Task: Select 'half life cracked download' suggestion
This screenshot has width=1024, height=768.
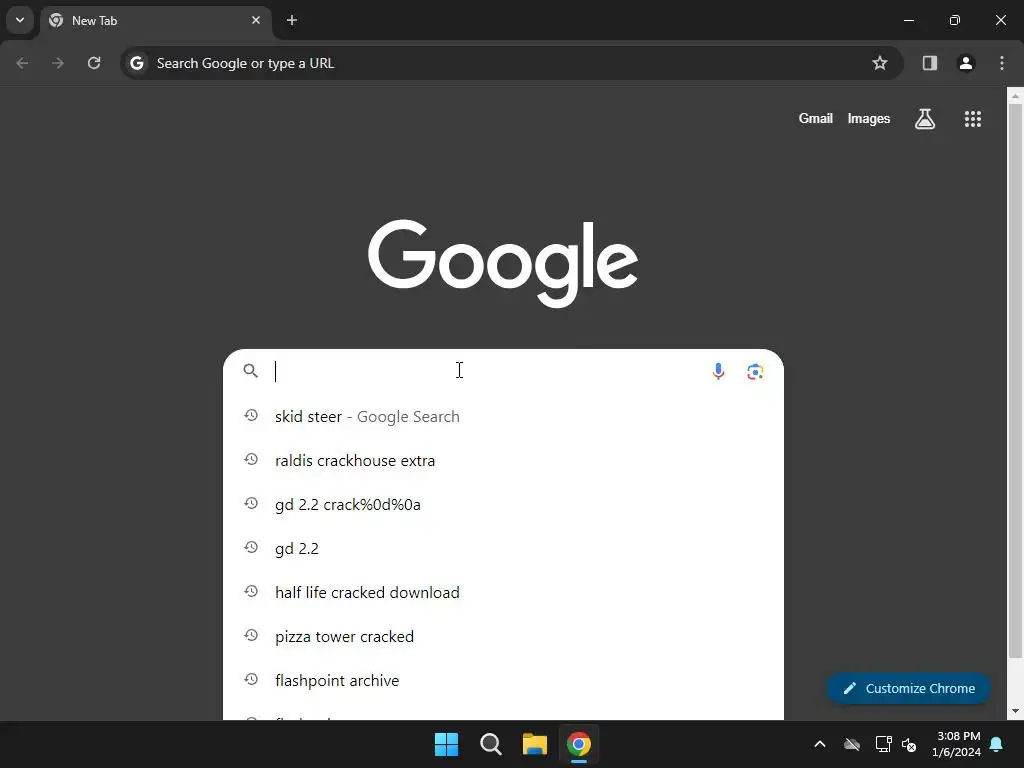Action: coord(503,592)
